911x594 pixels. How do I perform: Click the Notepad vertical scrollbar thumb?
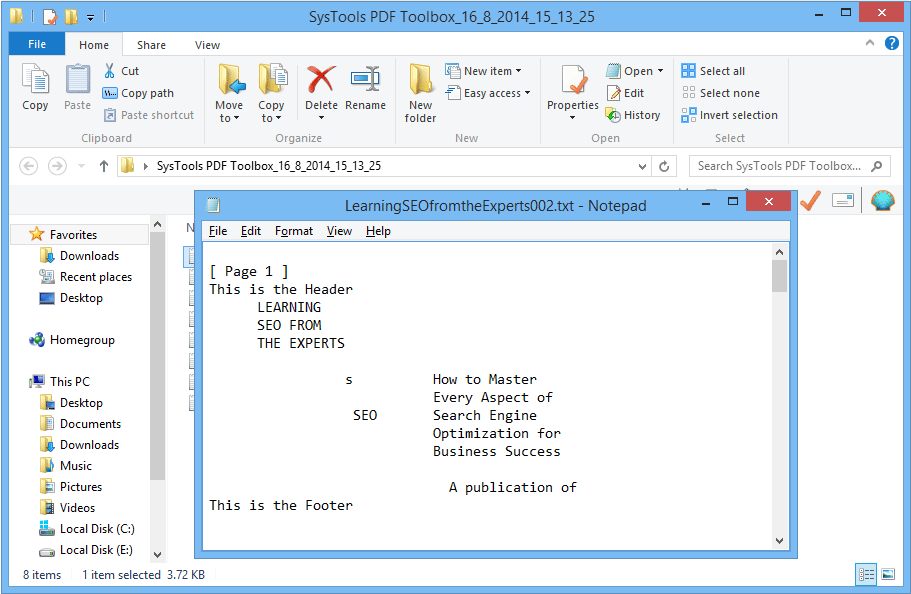pyautogui.click(x=780, y=275)
